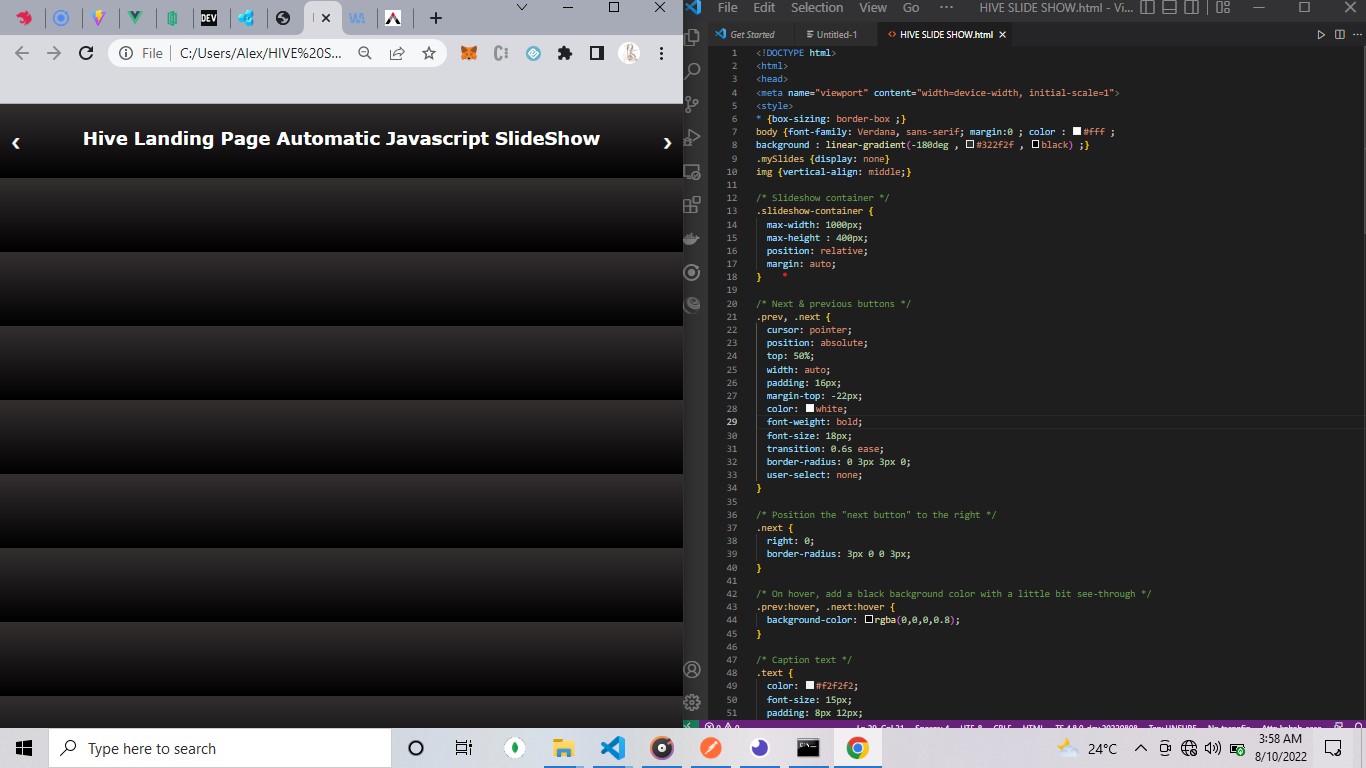Viewport: 1366px width, 768px height.
Task: Open Manage gear in VS Code
Action: [692, 702]
